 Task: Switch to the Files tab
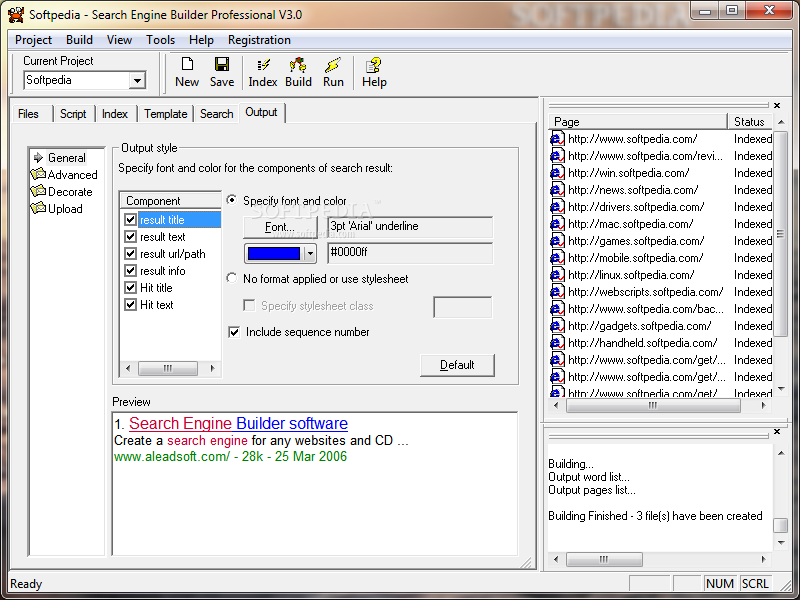point(29,114)
